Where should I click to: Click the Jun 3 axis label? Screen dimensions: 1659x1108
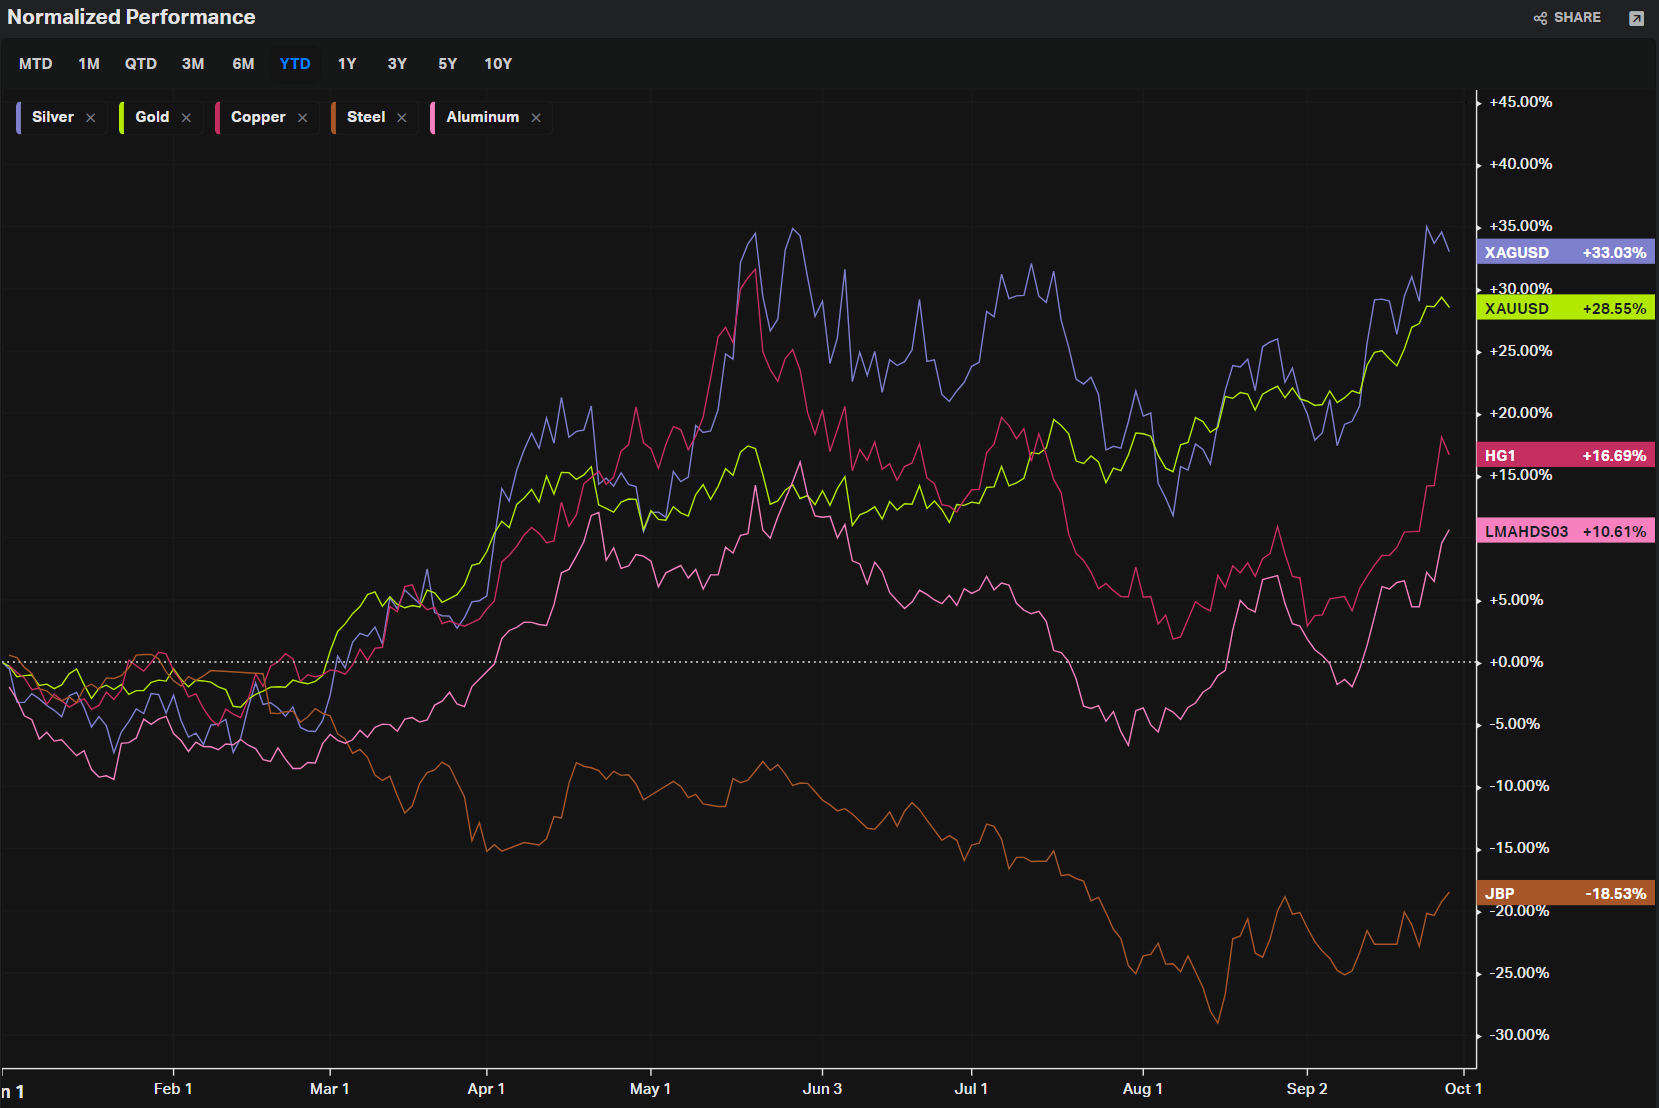tap(822, 1089)
